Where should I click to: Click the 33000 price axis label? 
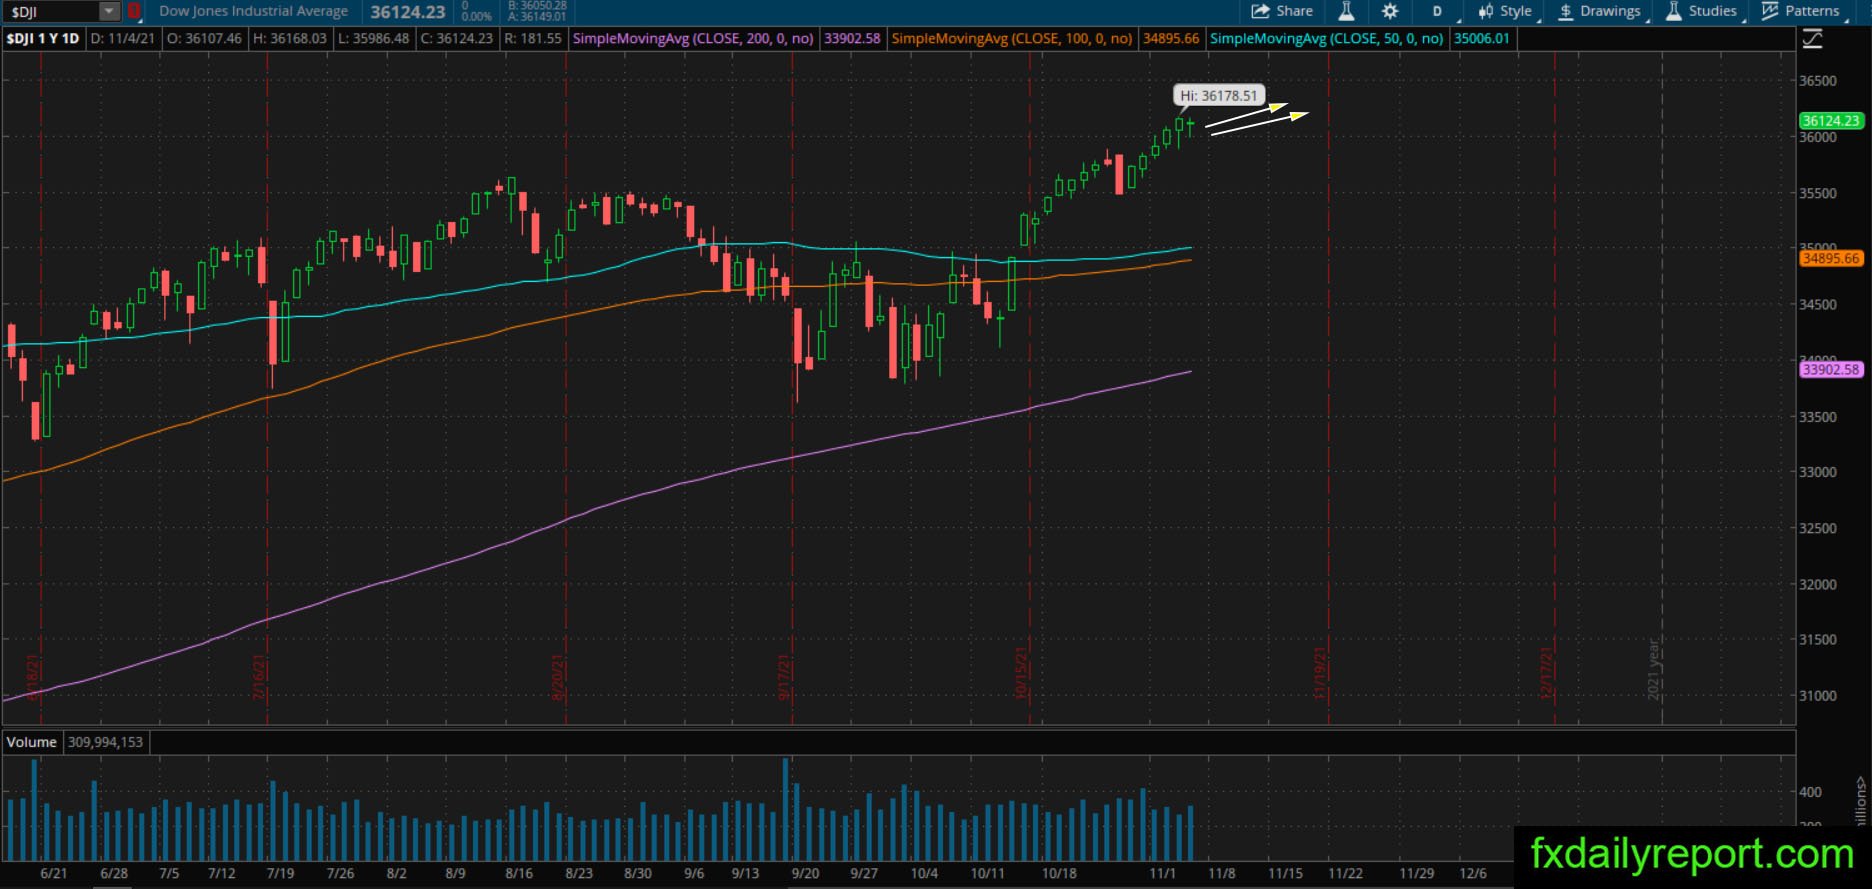(x=1818, y=472)
